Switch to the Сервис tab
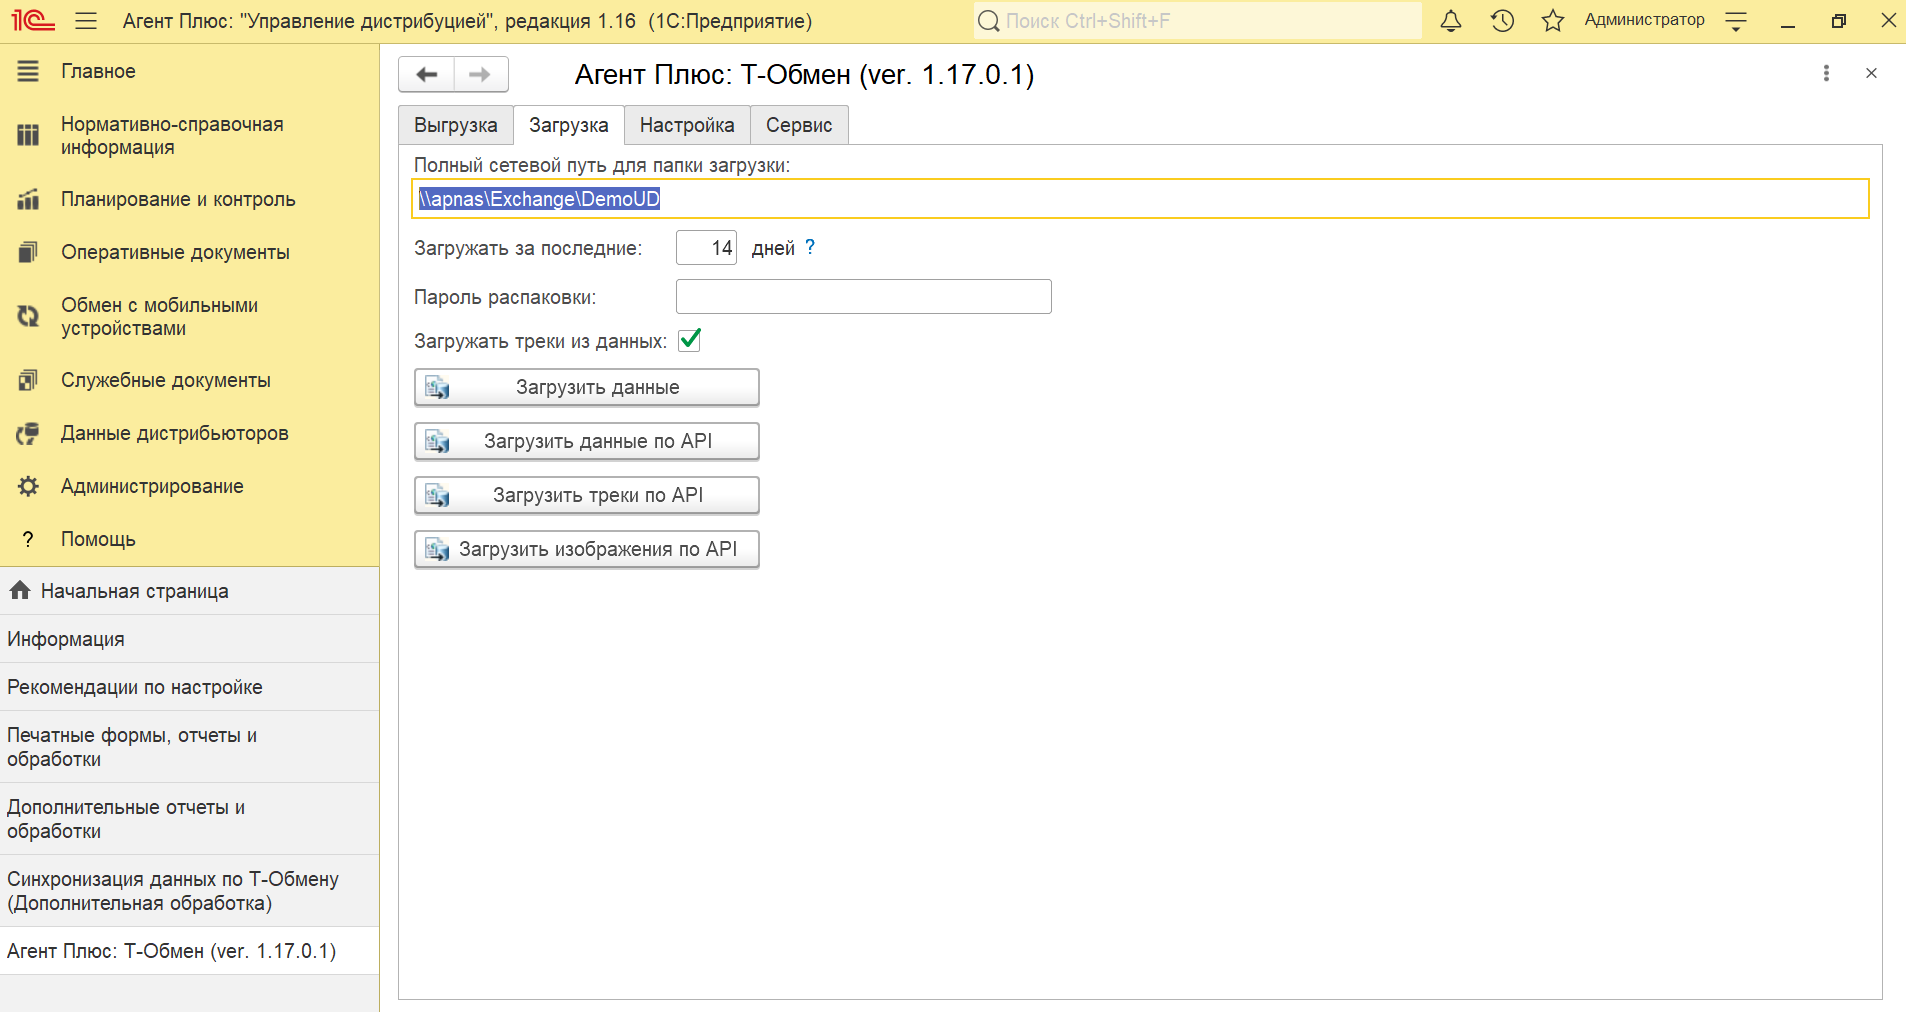 [799, 125]
